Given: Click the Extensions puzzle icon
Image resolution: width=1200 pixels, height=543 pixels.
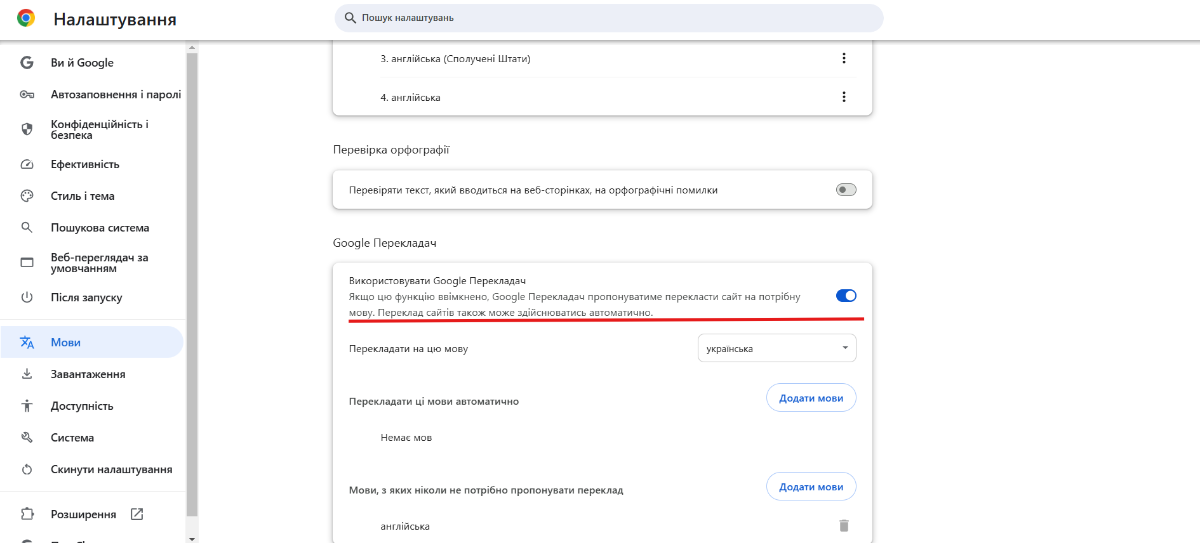Looking at the screenshot, I should click(28, 514).
